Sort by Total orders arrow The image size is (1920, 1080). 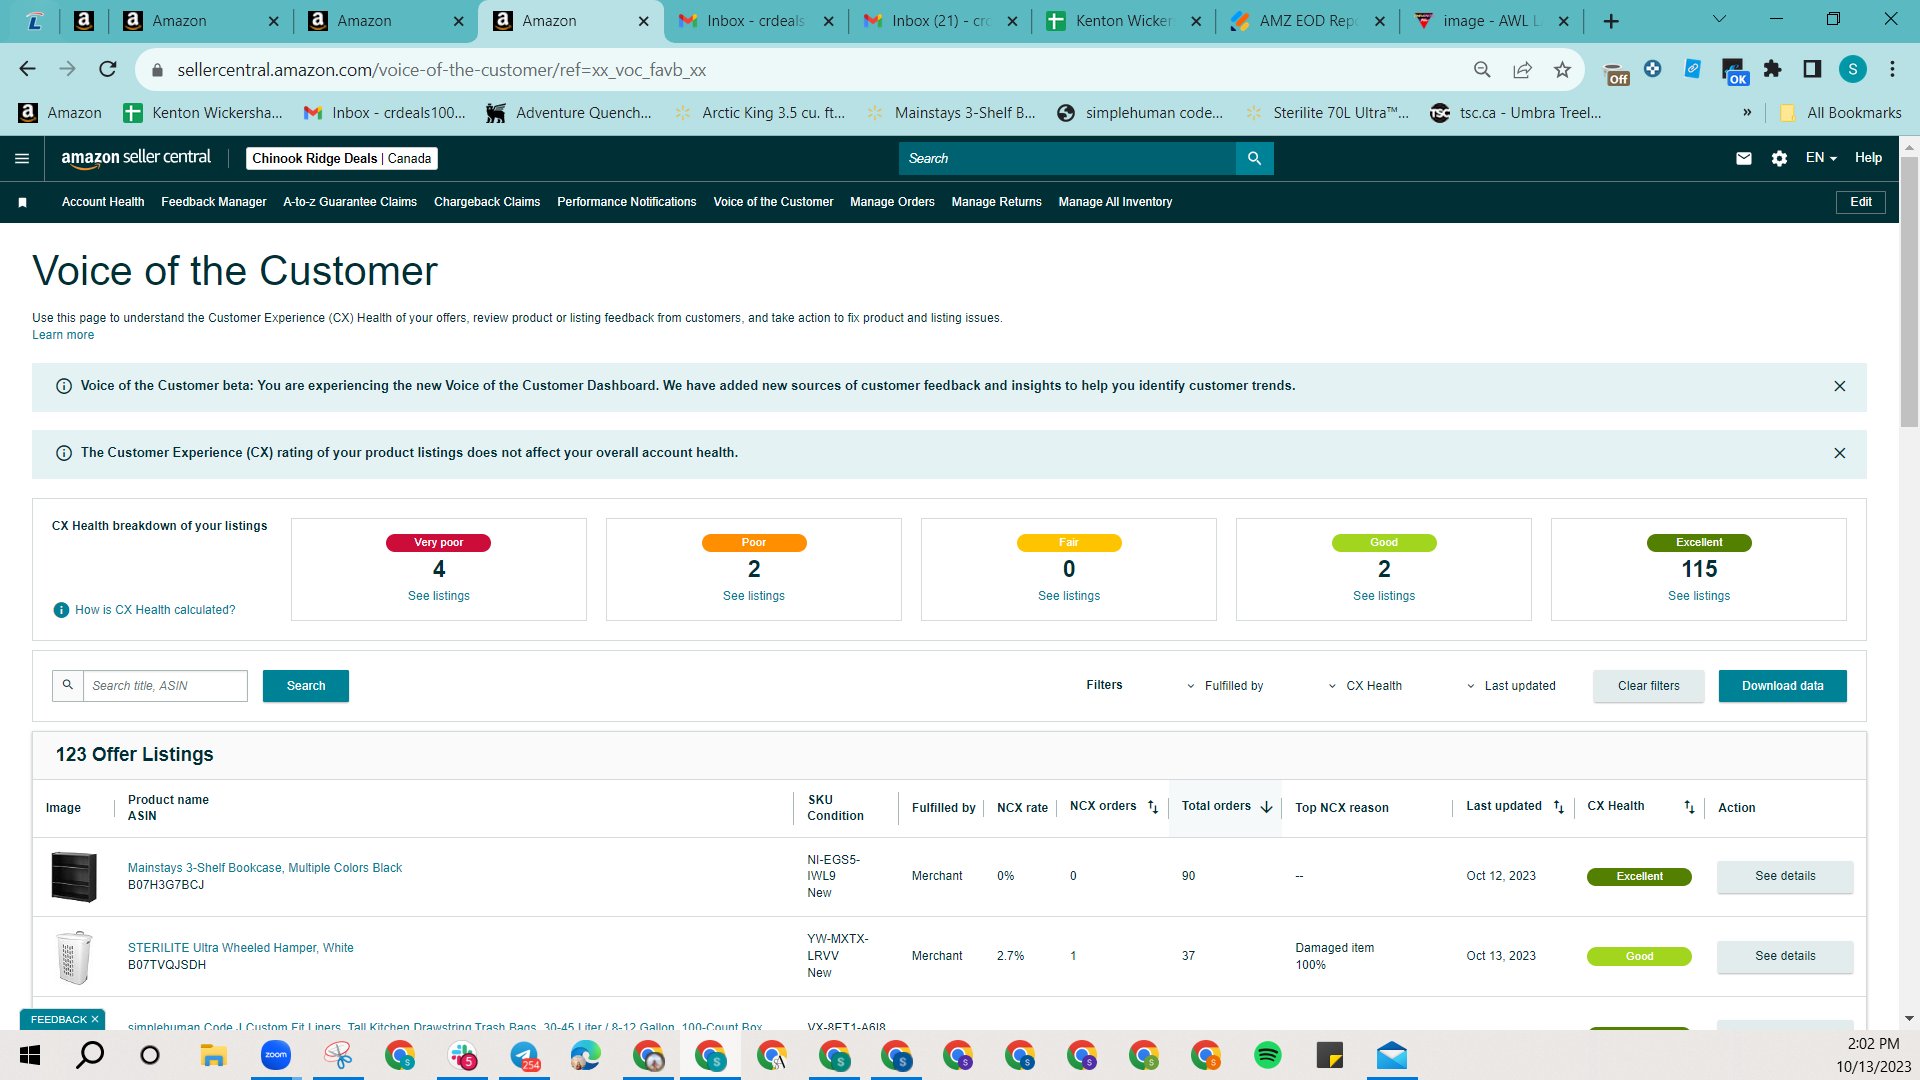pyautogui.click(x=1266, y=807)
